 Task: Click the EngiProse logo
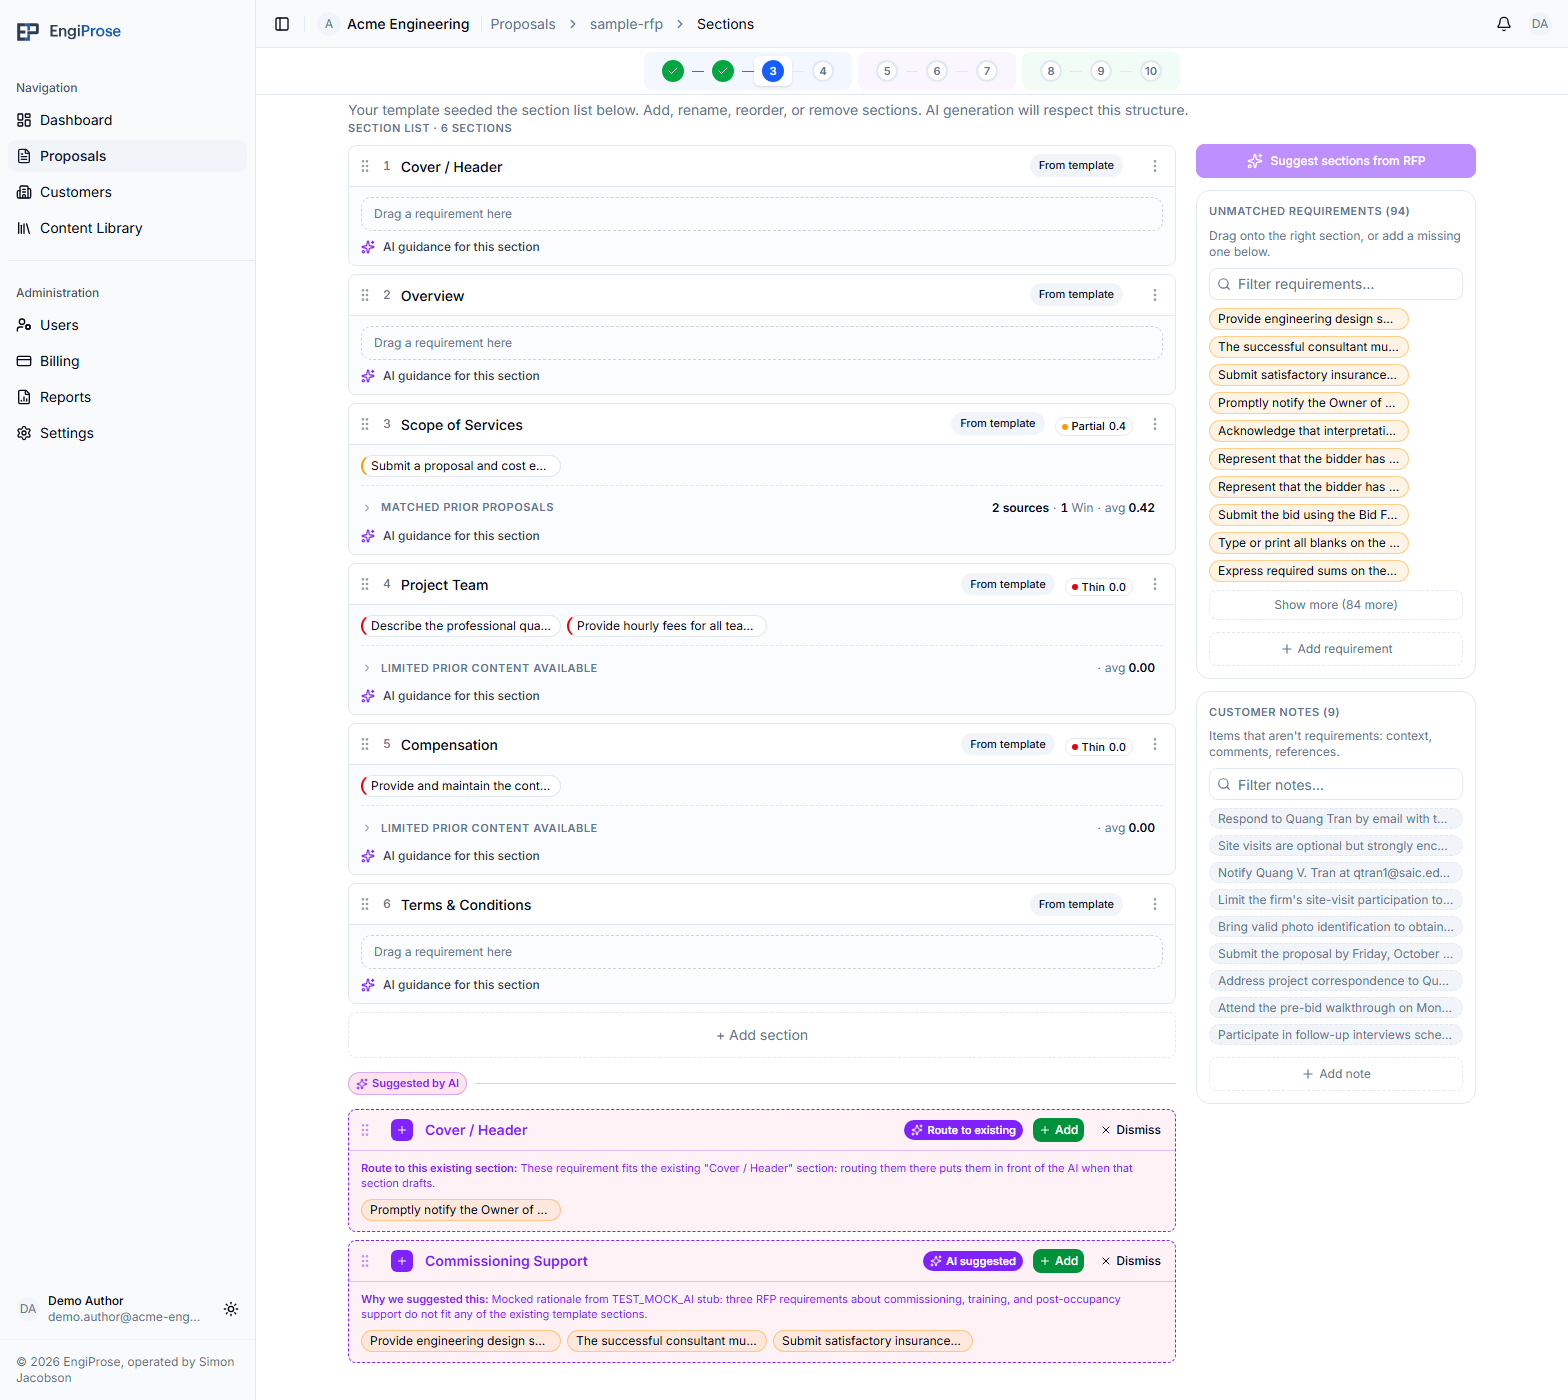(69, 31)
